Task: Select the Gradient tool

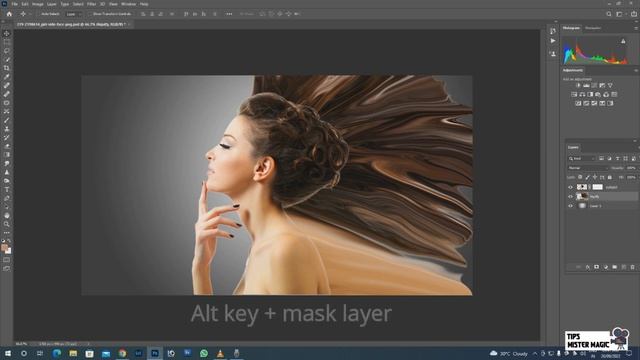Action: pos(7,155)
